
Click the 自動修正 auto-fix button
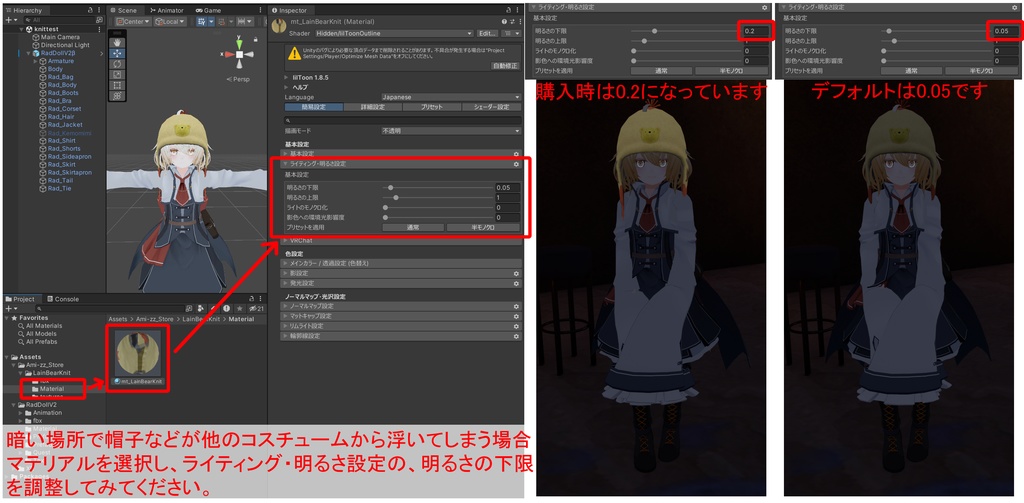(x=505, y=66)
